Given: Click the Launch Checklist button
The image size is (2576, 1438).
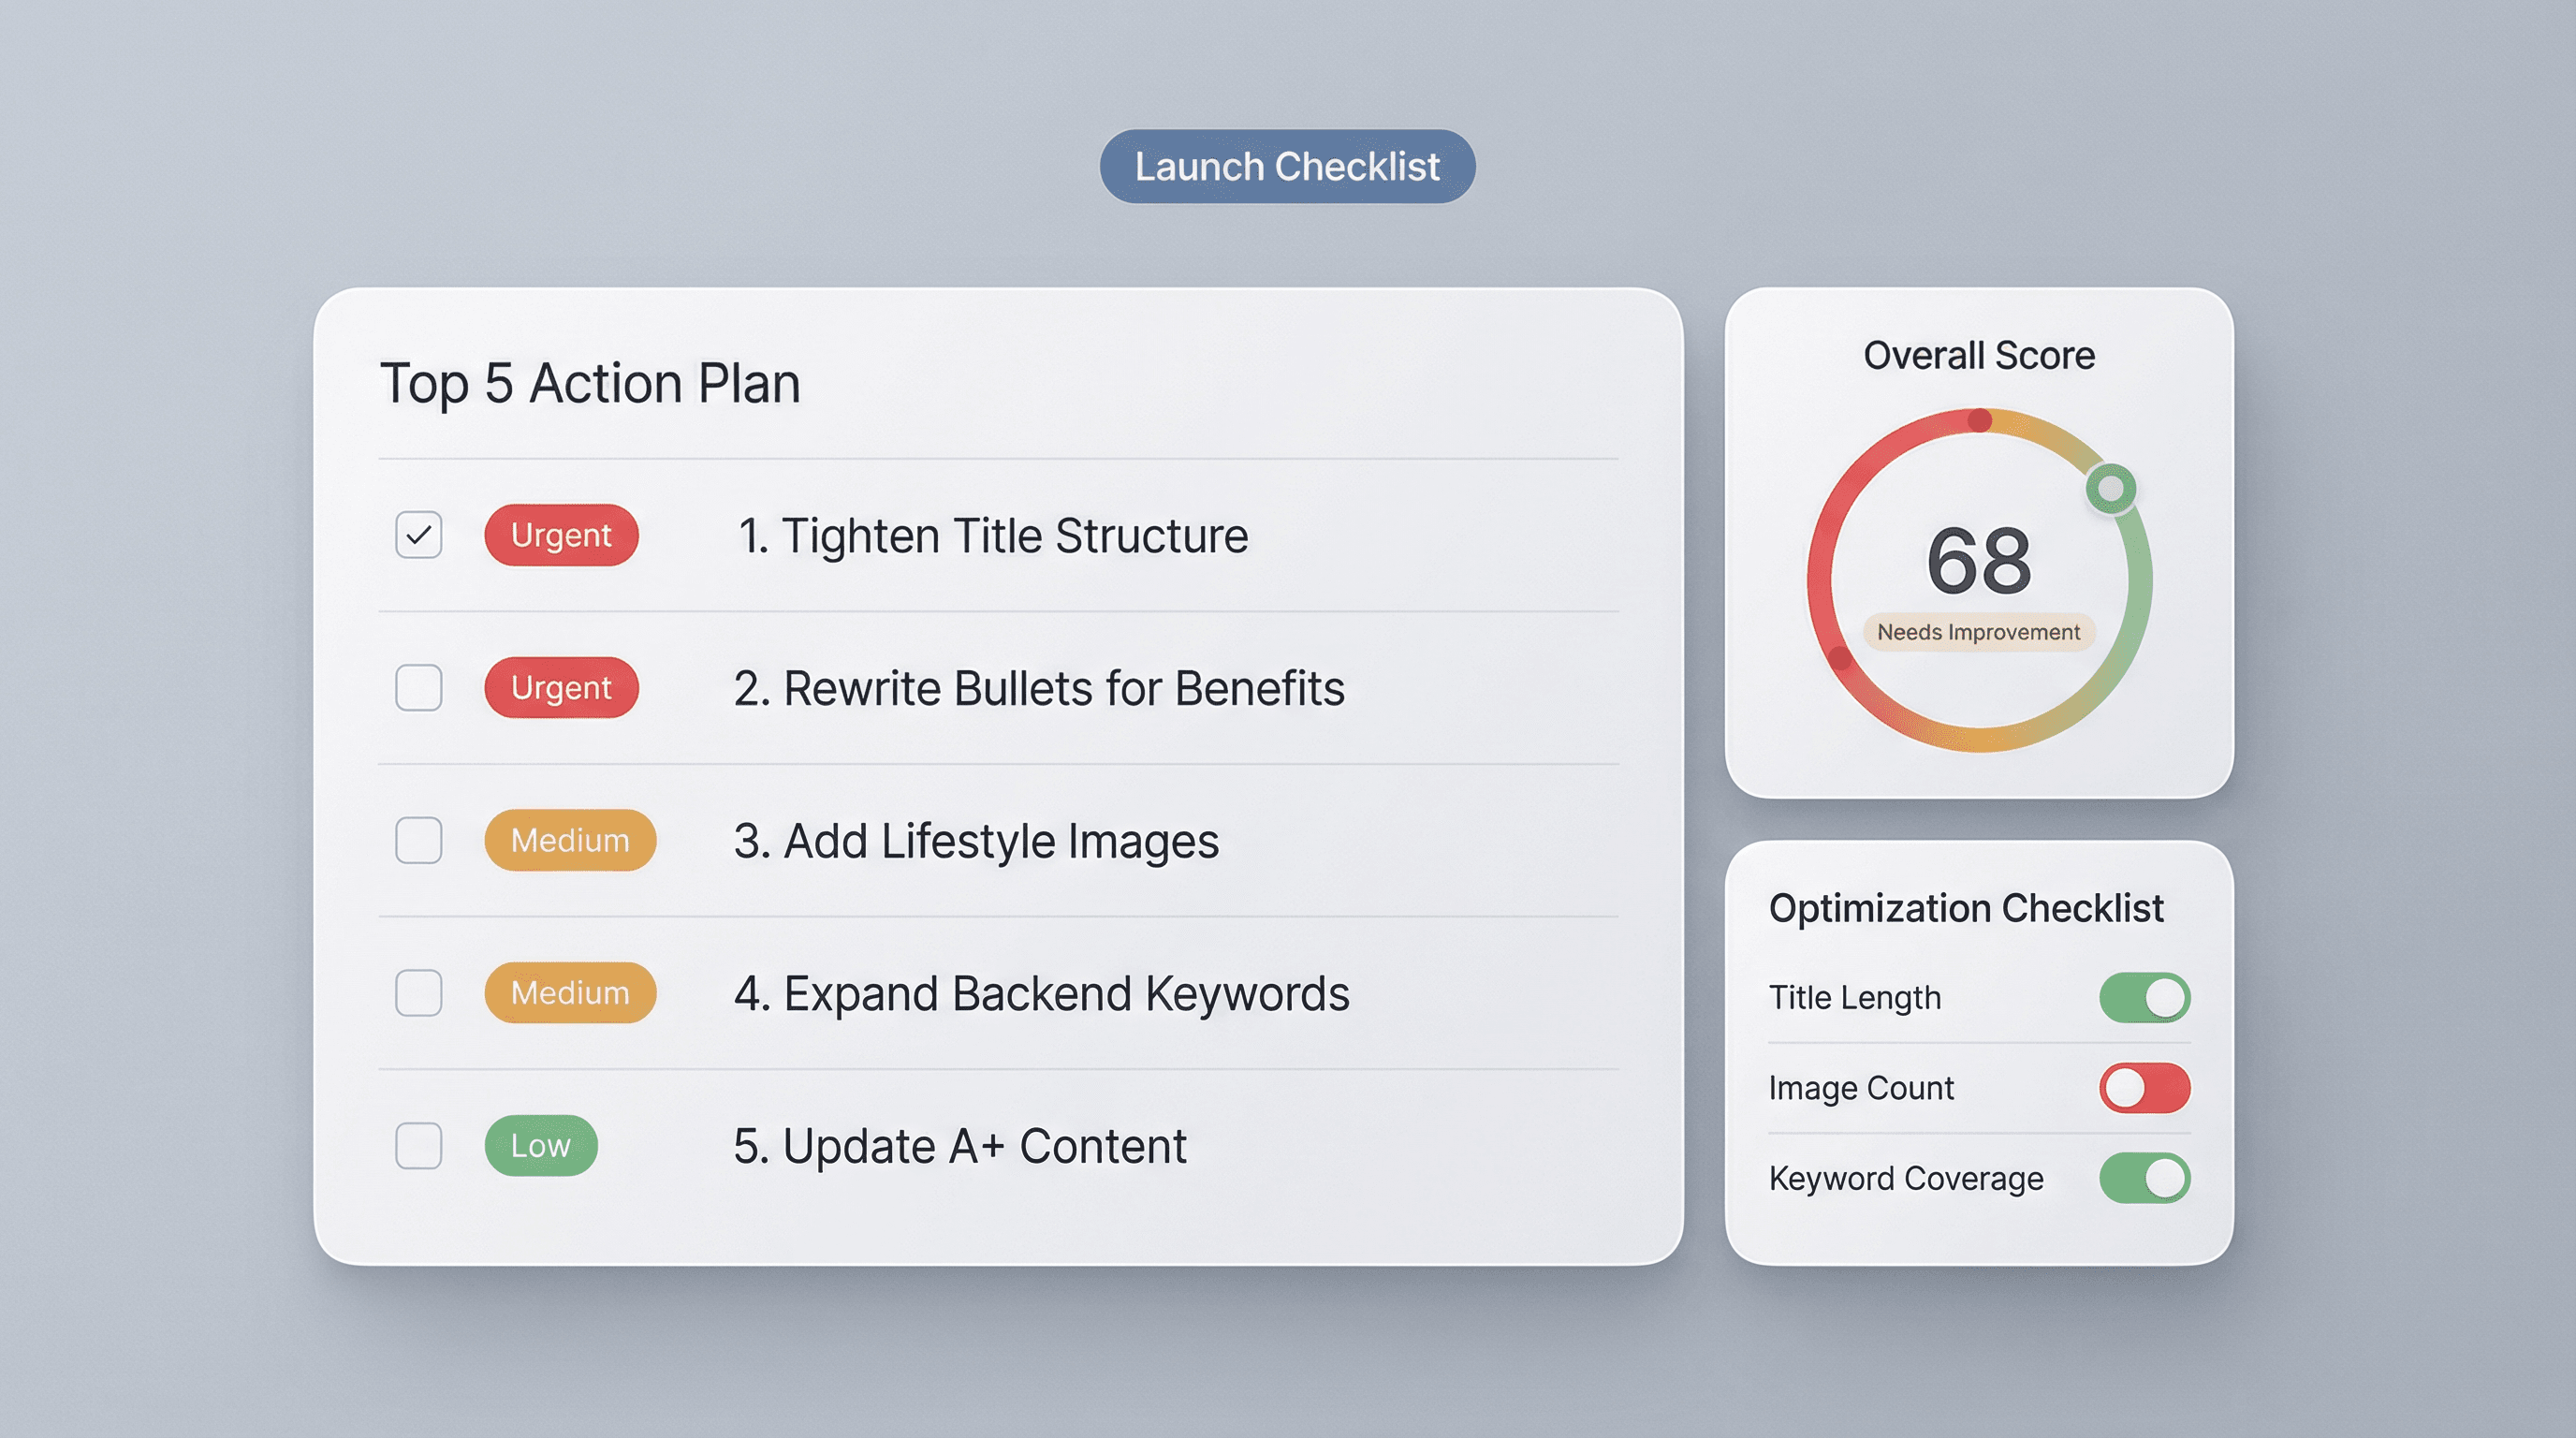Looking at the screenshot, I should 1287,166.
